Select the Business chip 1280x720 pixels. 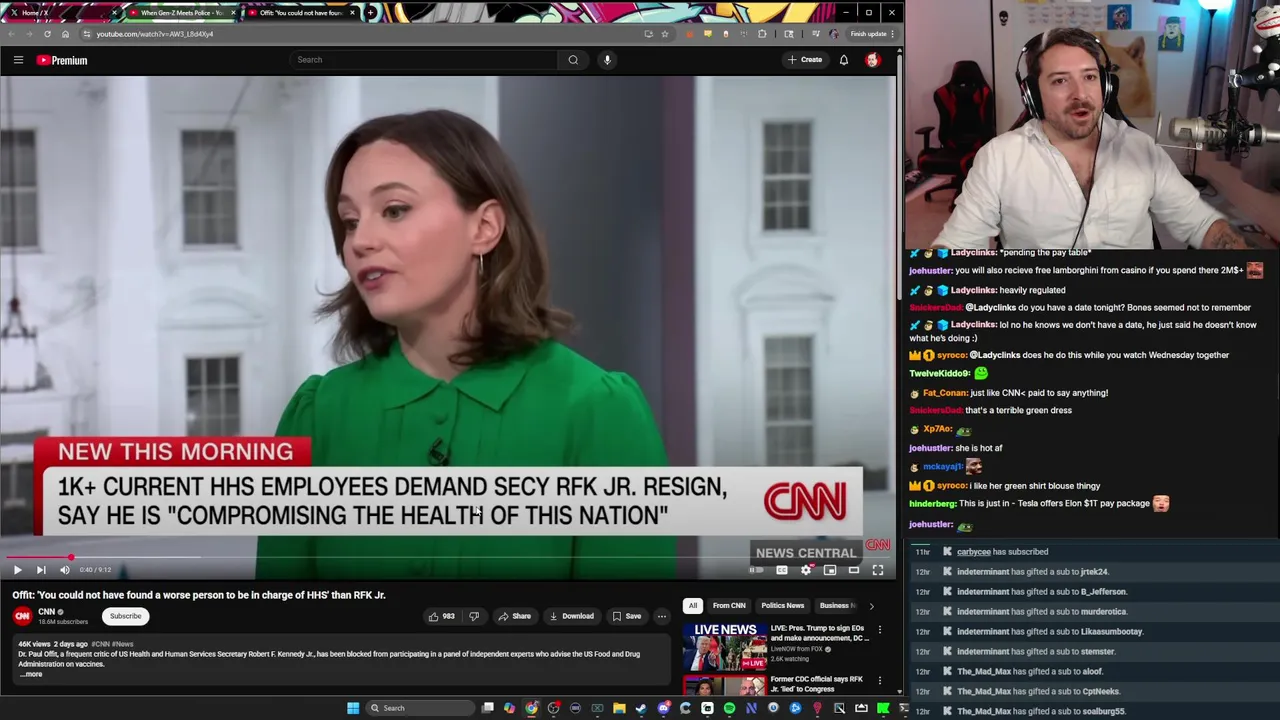(x=836, y=605)
